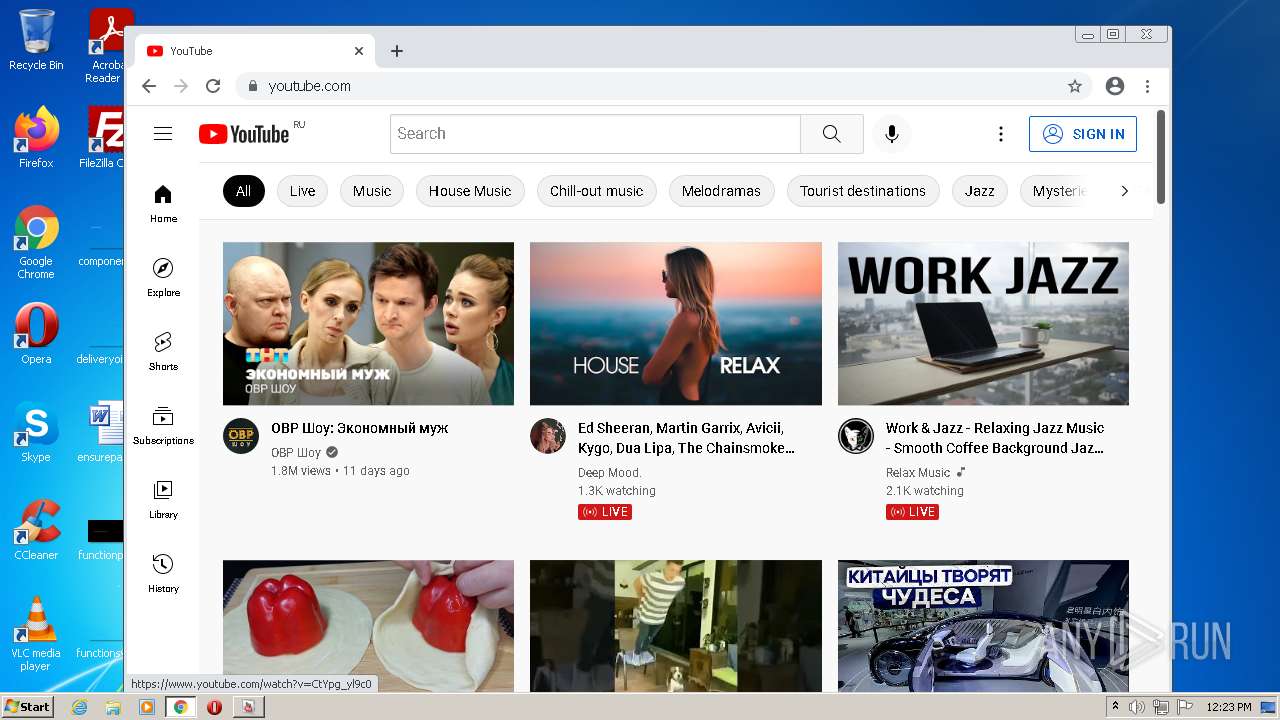Screen dimensions: 1280x720
Task: Open a new Chrome tab
Action: [397, 51]
